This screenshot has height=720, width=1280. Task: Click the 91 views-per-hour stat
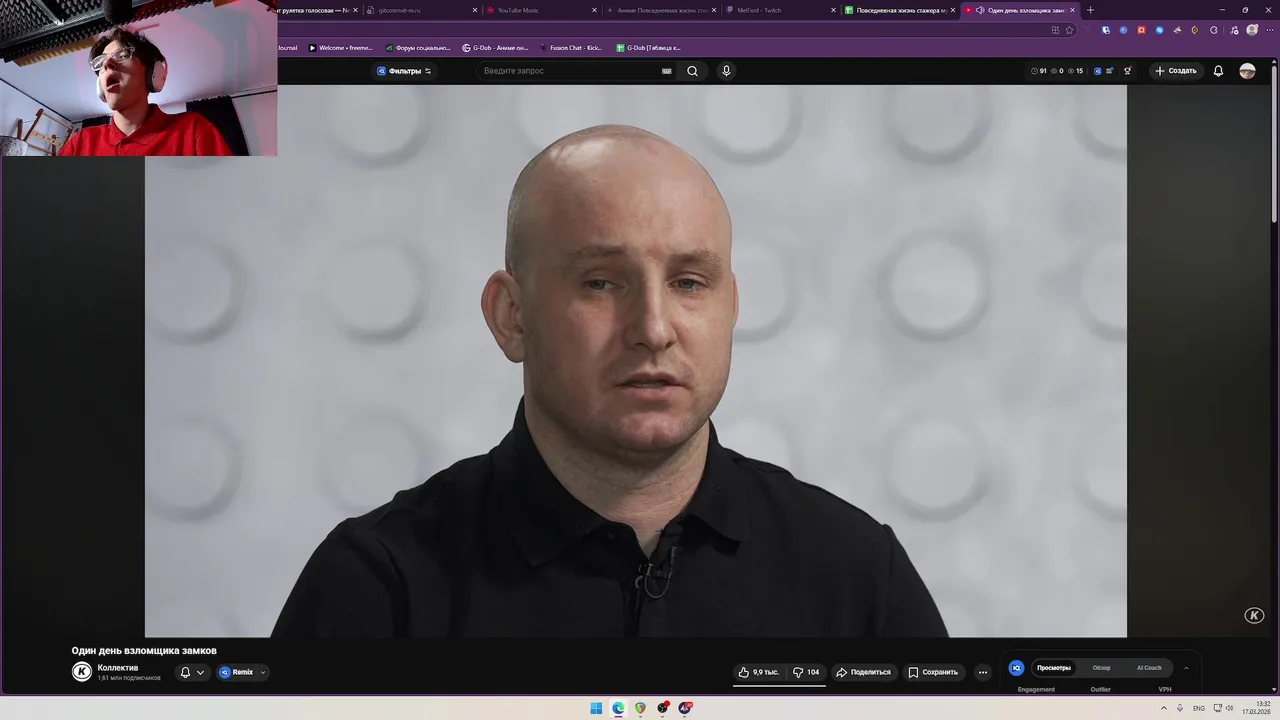1039,71
